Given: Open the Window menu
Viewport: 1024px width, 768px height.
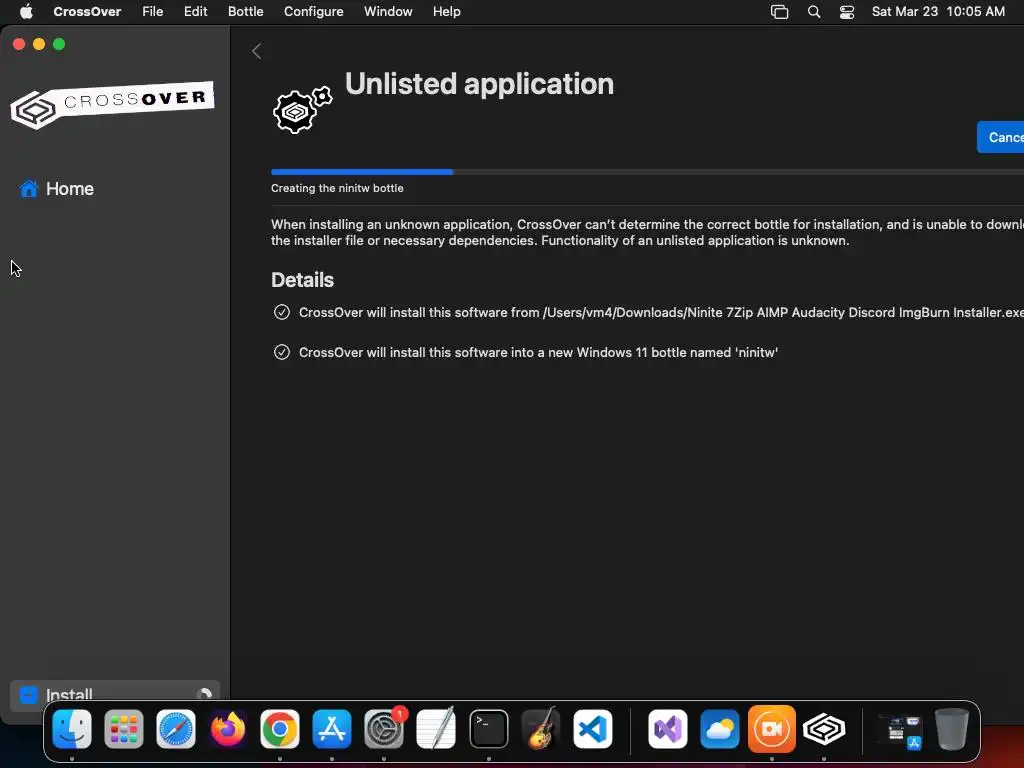Looking at the screenshot, I should coord(388,11).
